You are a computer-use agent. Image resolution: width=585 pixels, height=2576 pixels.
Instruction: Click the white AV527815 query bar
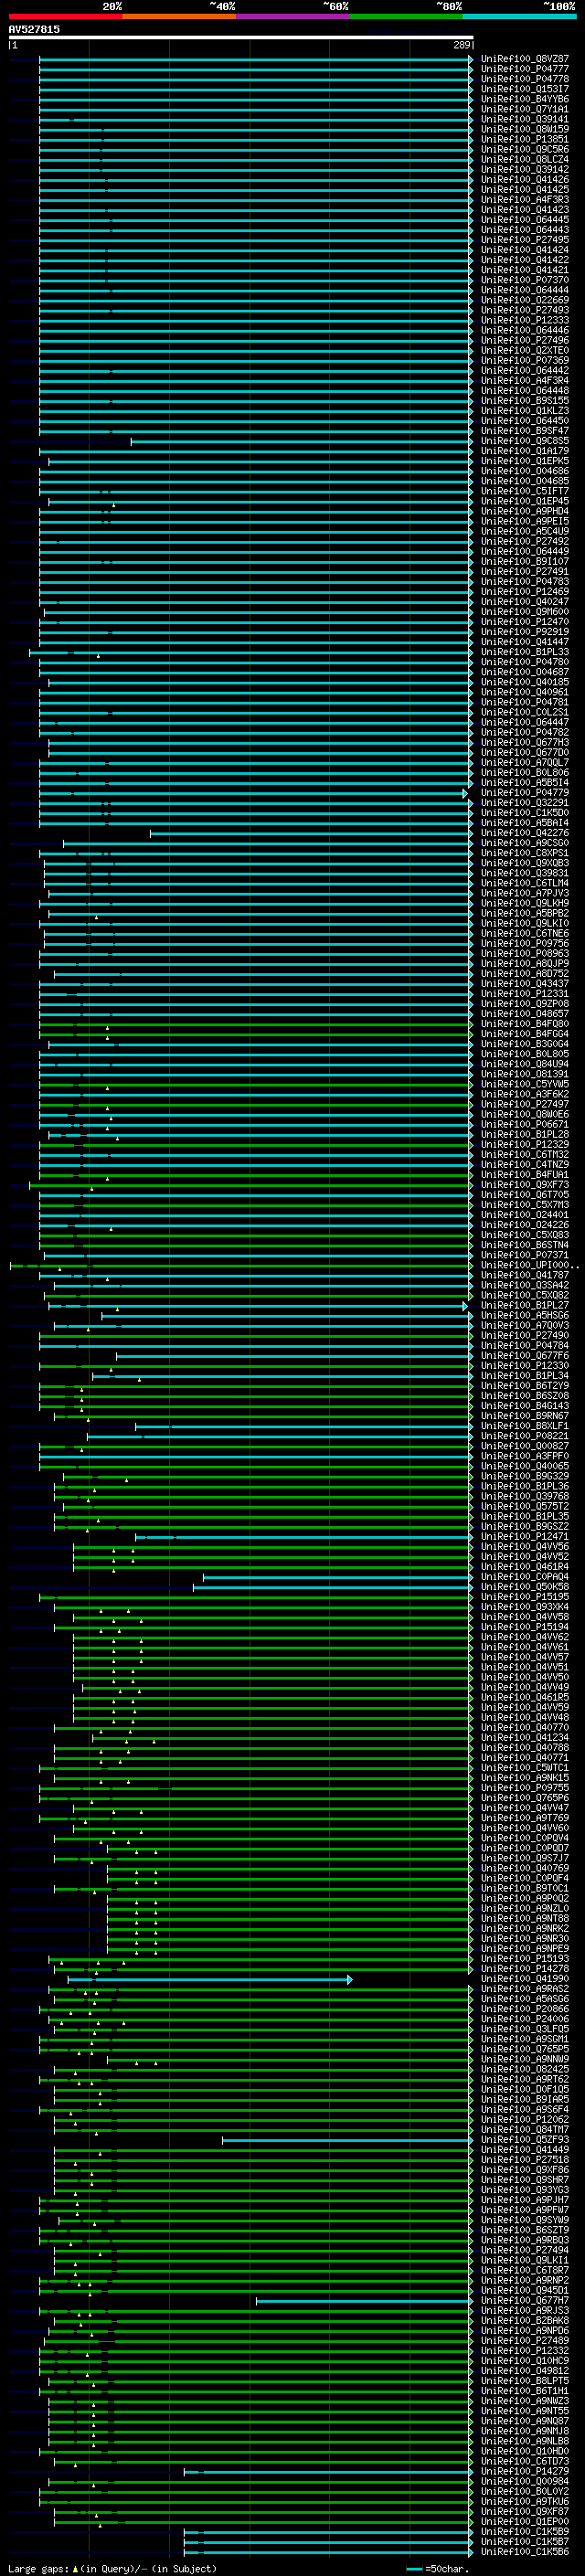240,37
